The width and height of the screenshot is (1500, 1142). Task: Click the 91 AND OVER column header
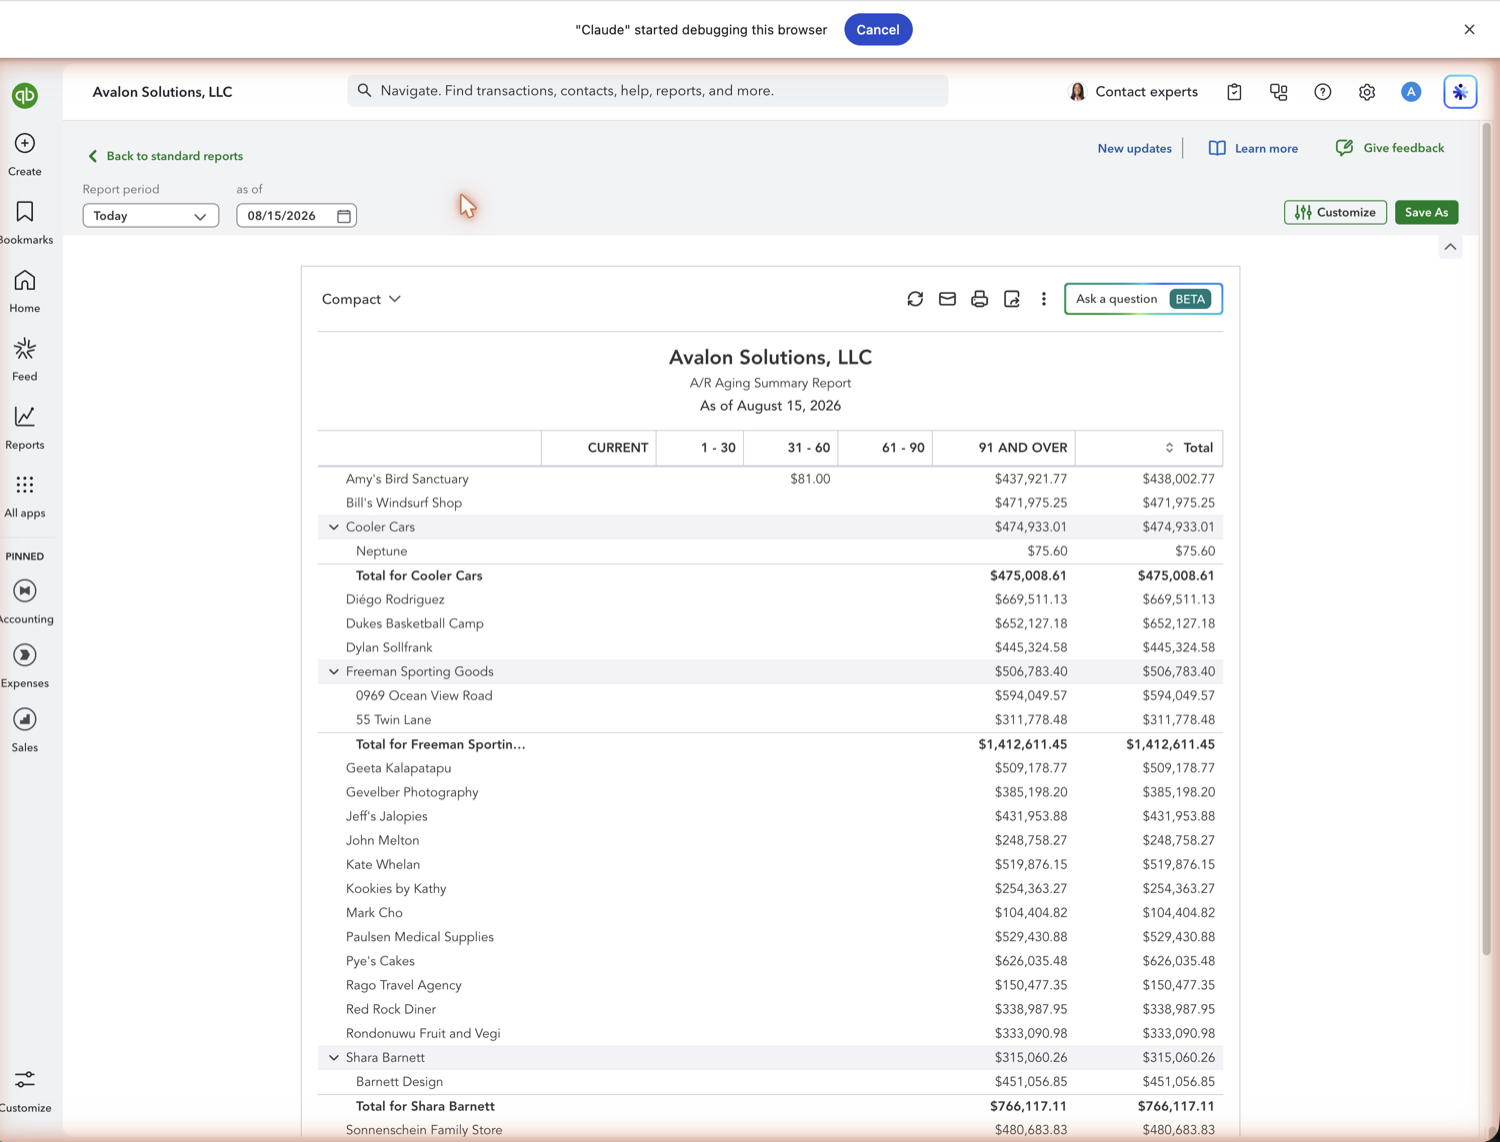pos(1004,448)
